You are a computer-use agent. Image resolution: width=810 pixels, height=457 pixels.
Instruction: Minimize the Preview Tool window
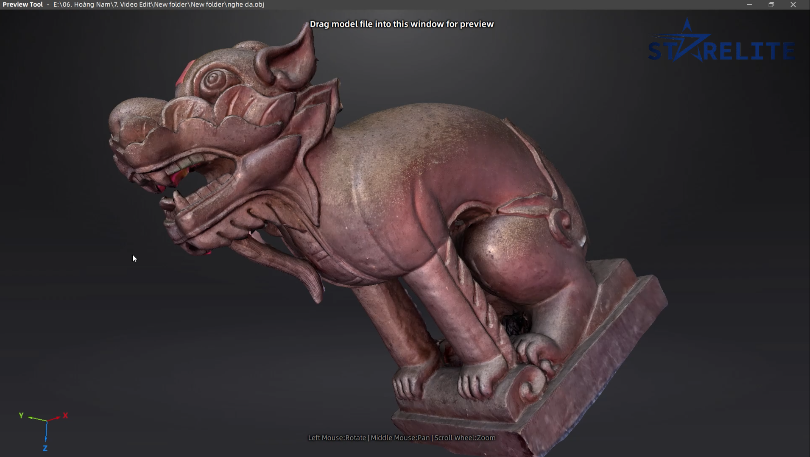(x=750, y=5)
